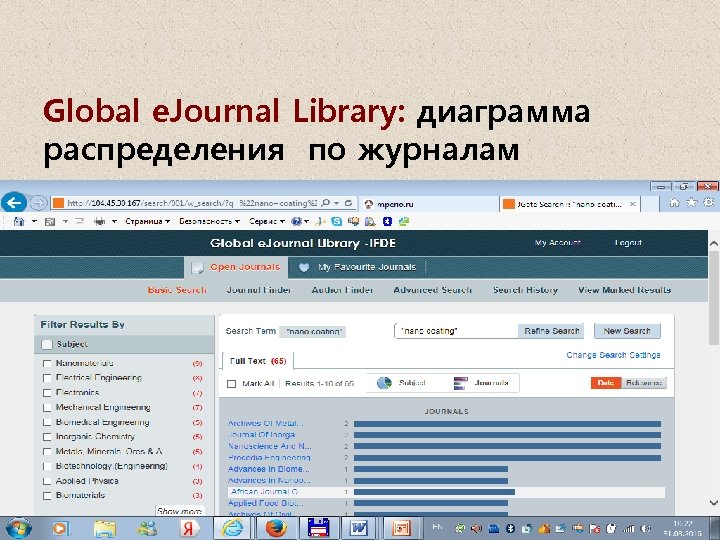Open the Advanced Search menu item
Screen dimensions: 720x540
[433, 290]
